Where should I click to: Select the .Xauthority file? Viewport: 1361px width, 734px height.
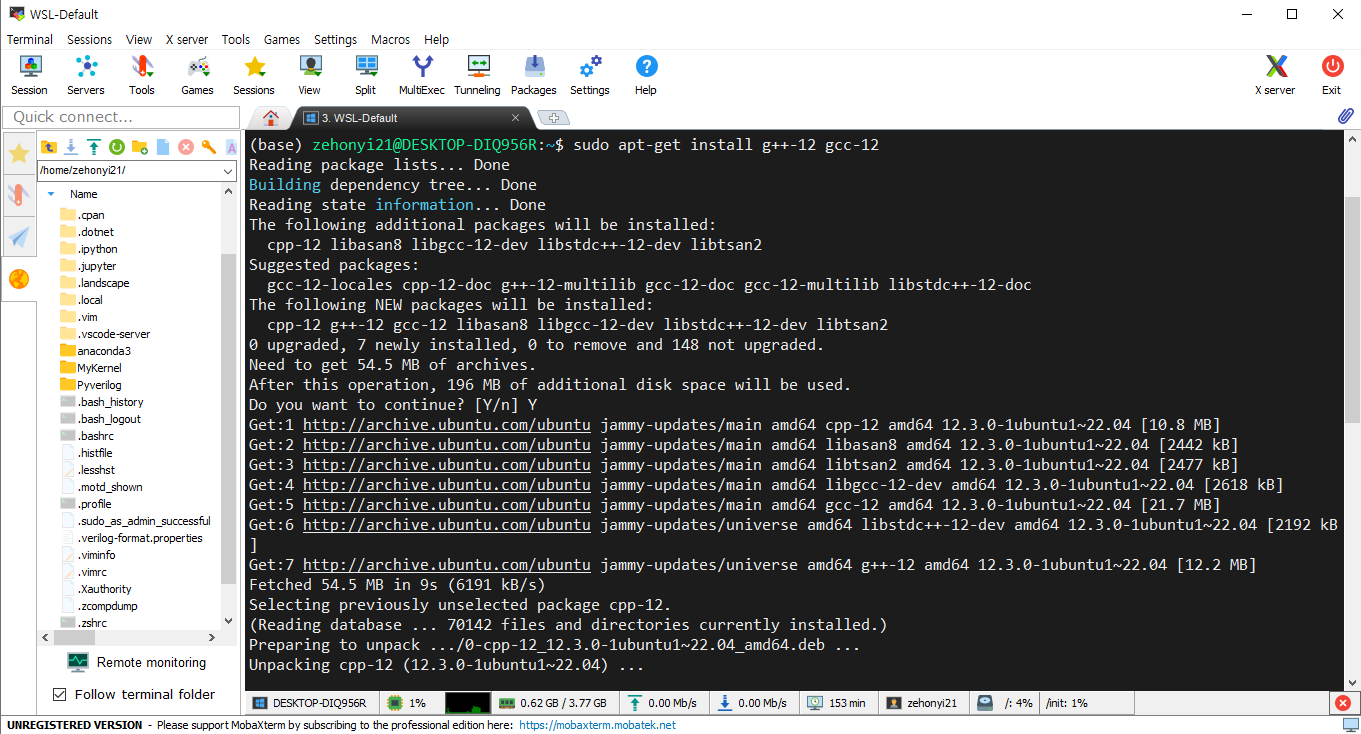[104, 589]
